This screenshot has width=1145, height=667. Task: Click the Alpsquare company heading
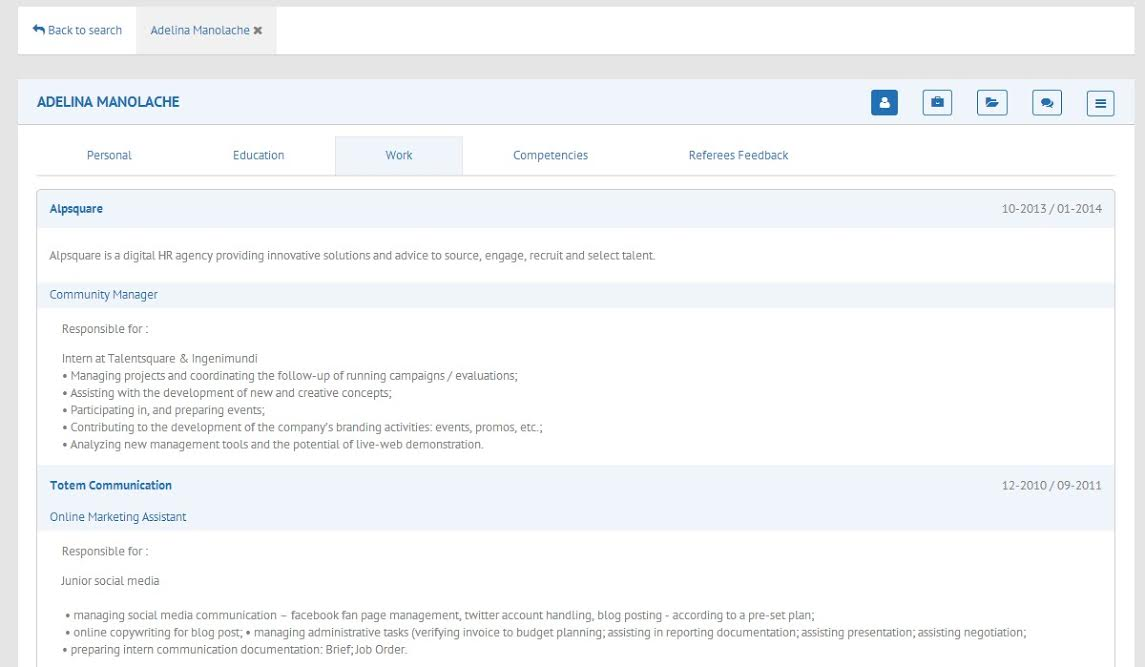coord(76,209)
